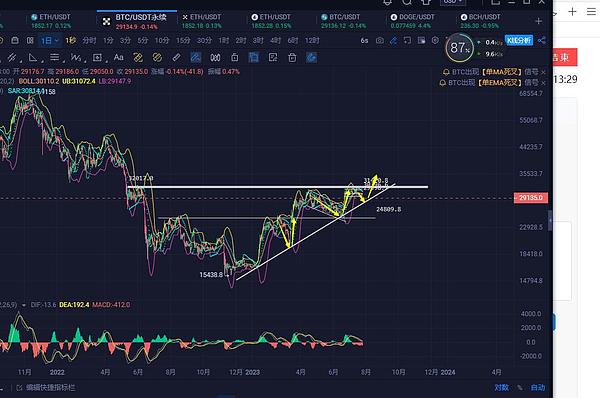
Task: Click the crop region icon in top toolbar
Action: (x=408, y=41)
